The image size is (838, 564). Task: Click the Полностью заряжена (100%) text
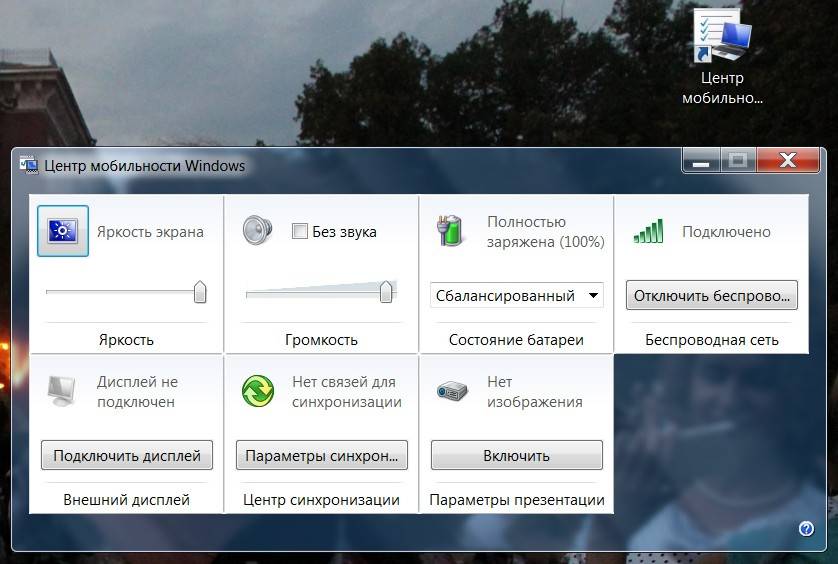546,231
